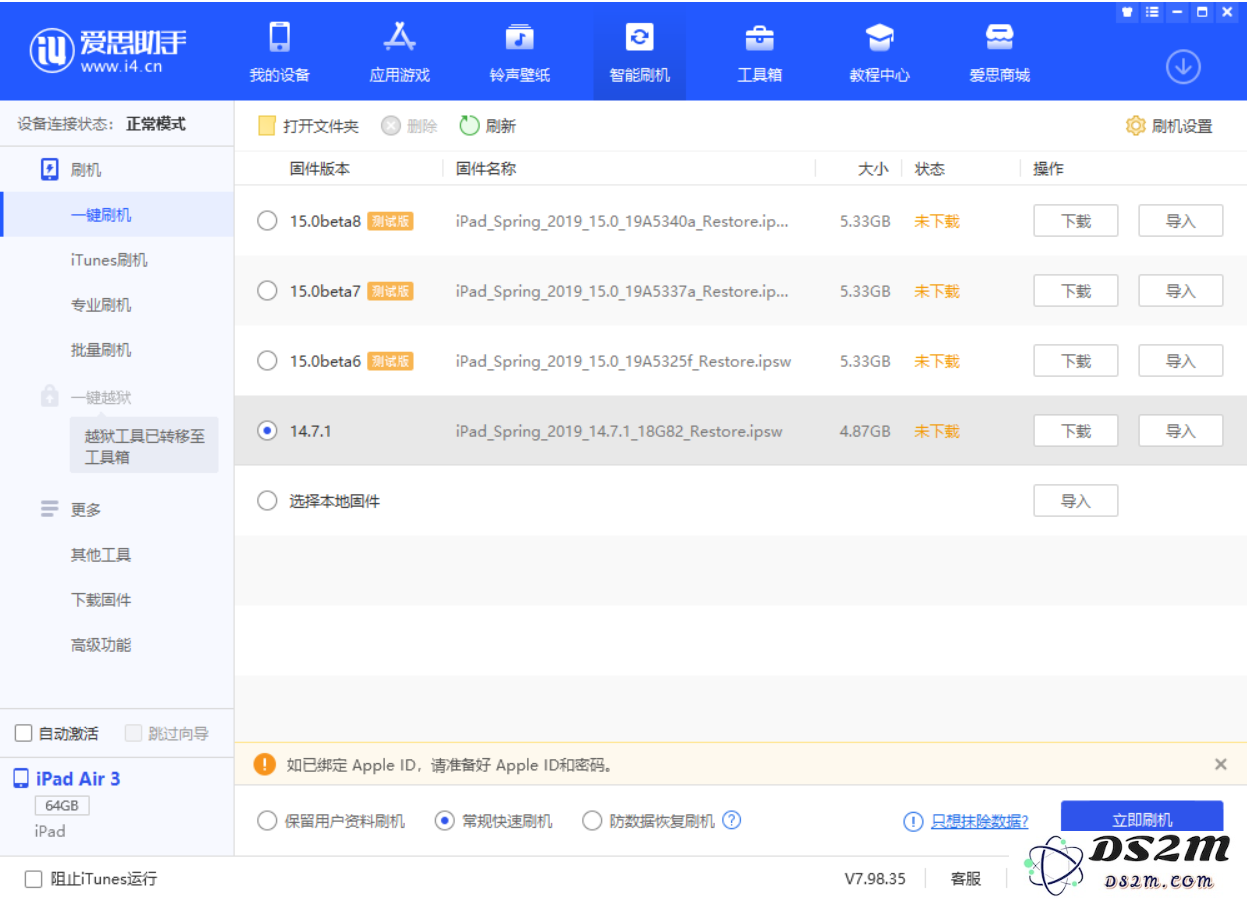Download the 15.0beta8 firmware

1075,221
